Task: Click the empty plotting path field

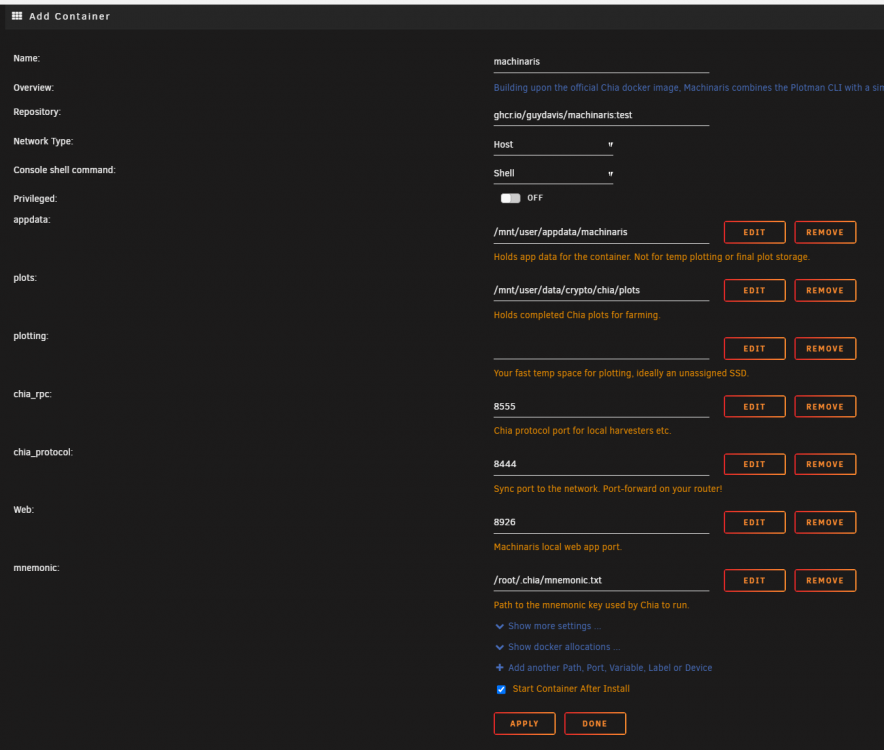Action: coord(601,348)
